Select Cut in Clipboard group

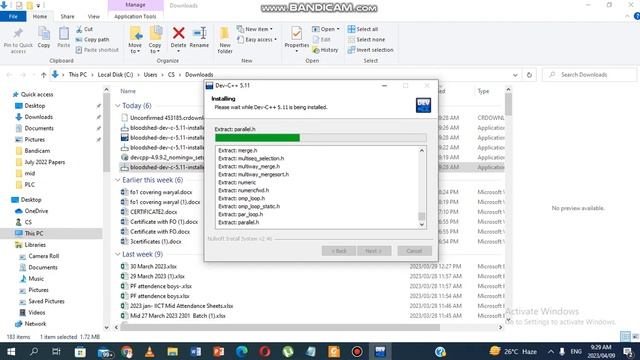[84, 29]
